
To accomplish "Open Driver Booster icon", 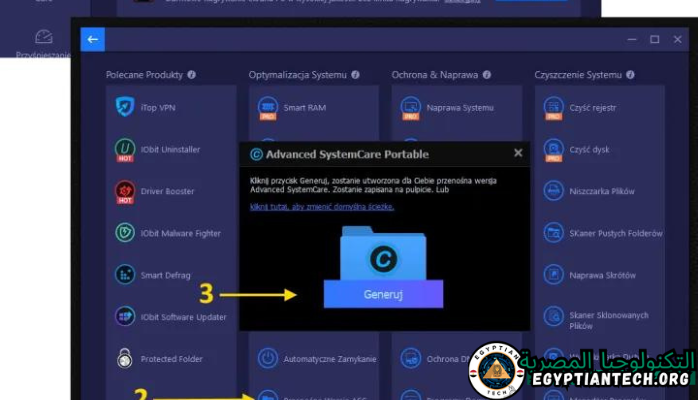I will click(125, 192).
